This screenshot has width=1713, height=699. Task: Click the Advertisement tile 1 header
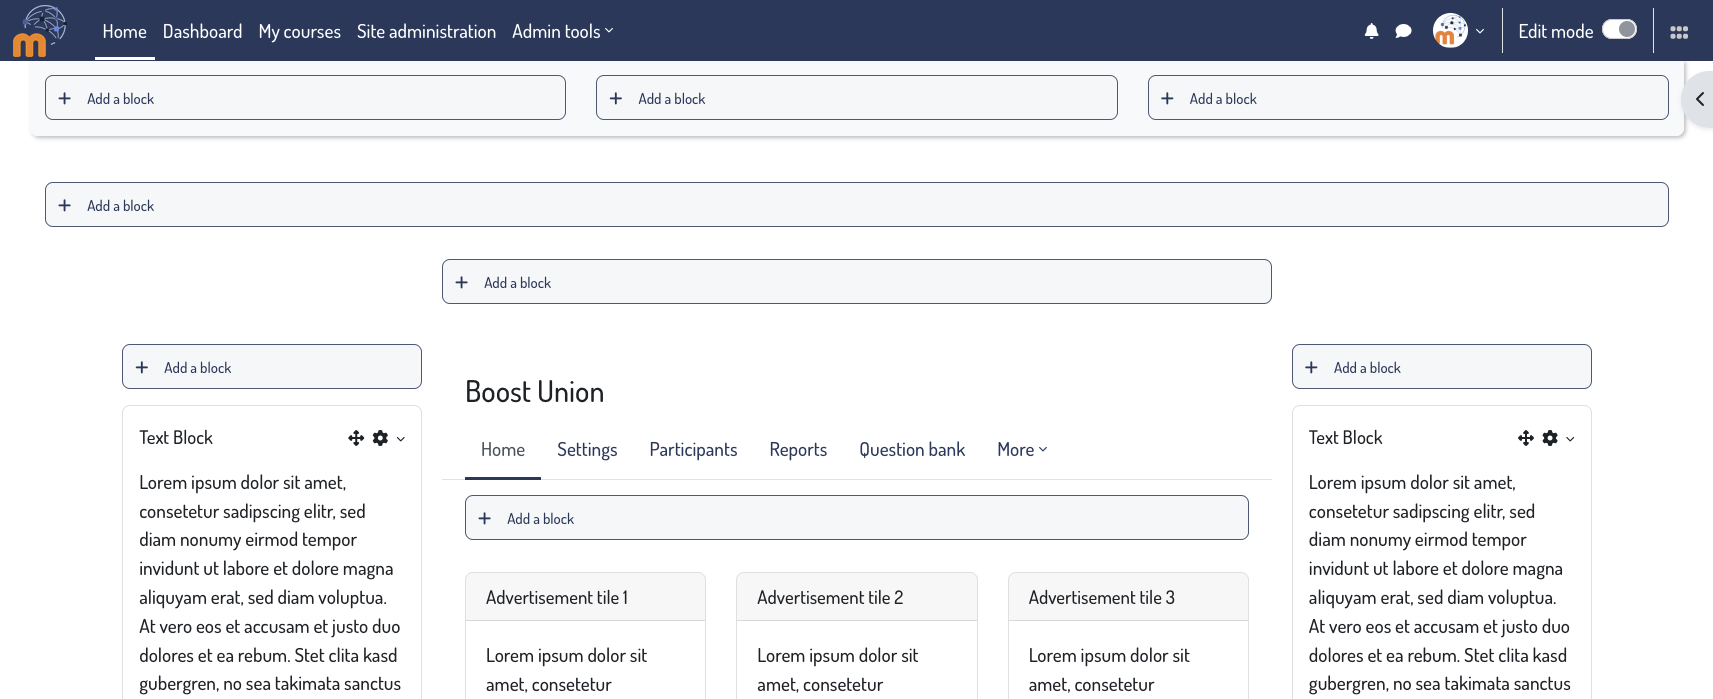(585, 597)
